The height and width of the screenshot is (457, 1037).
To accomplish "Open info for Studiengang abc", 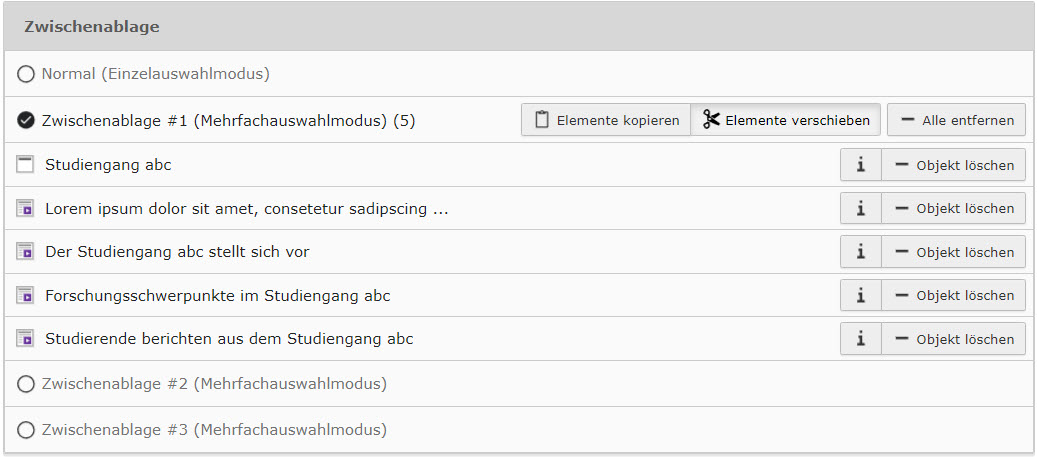I will [x=860, y=165].
